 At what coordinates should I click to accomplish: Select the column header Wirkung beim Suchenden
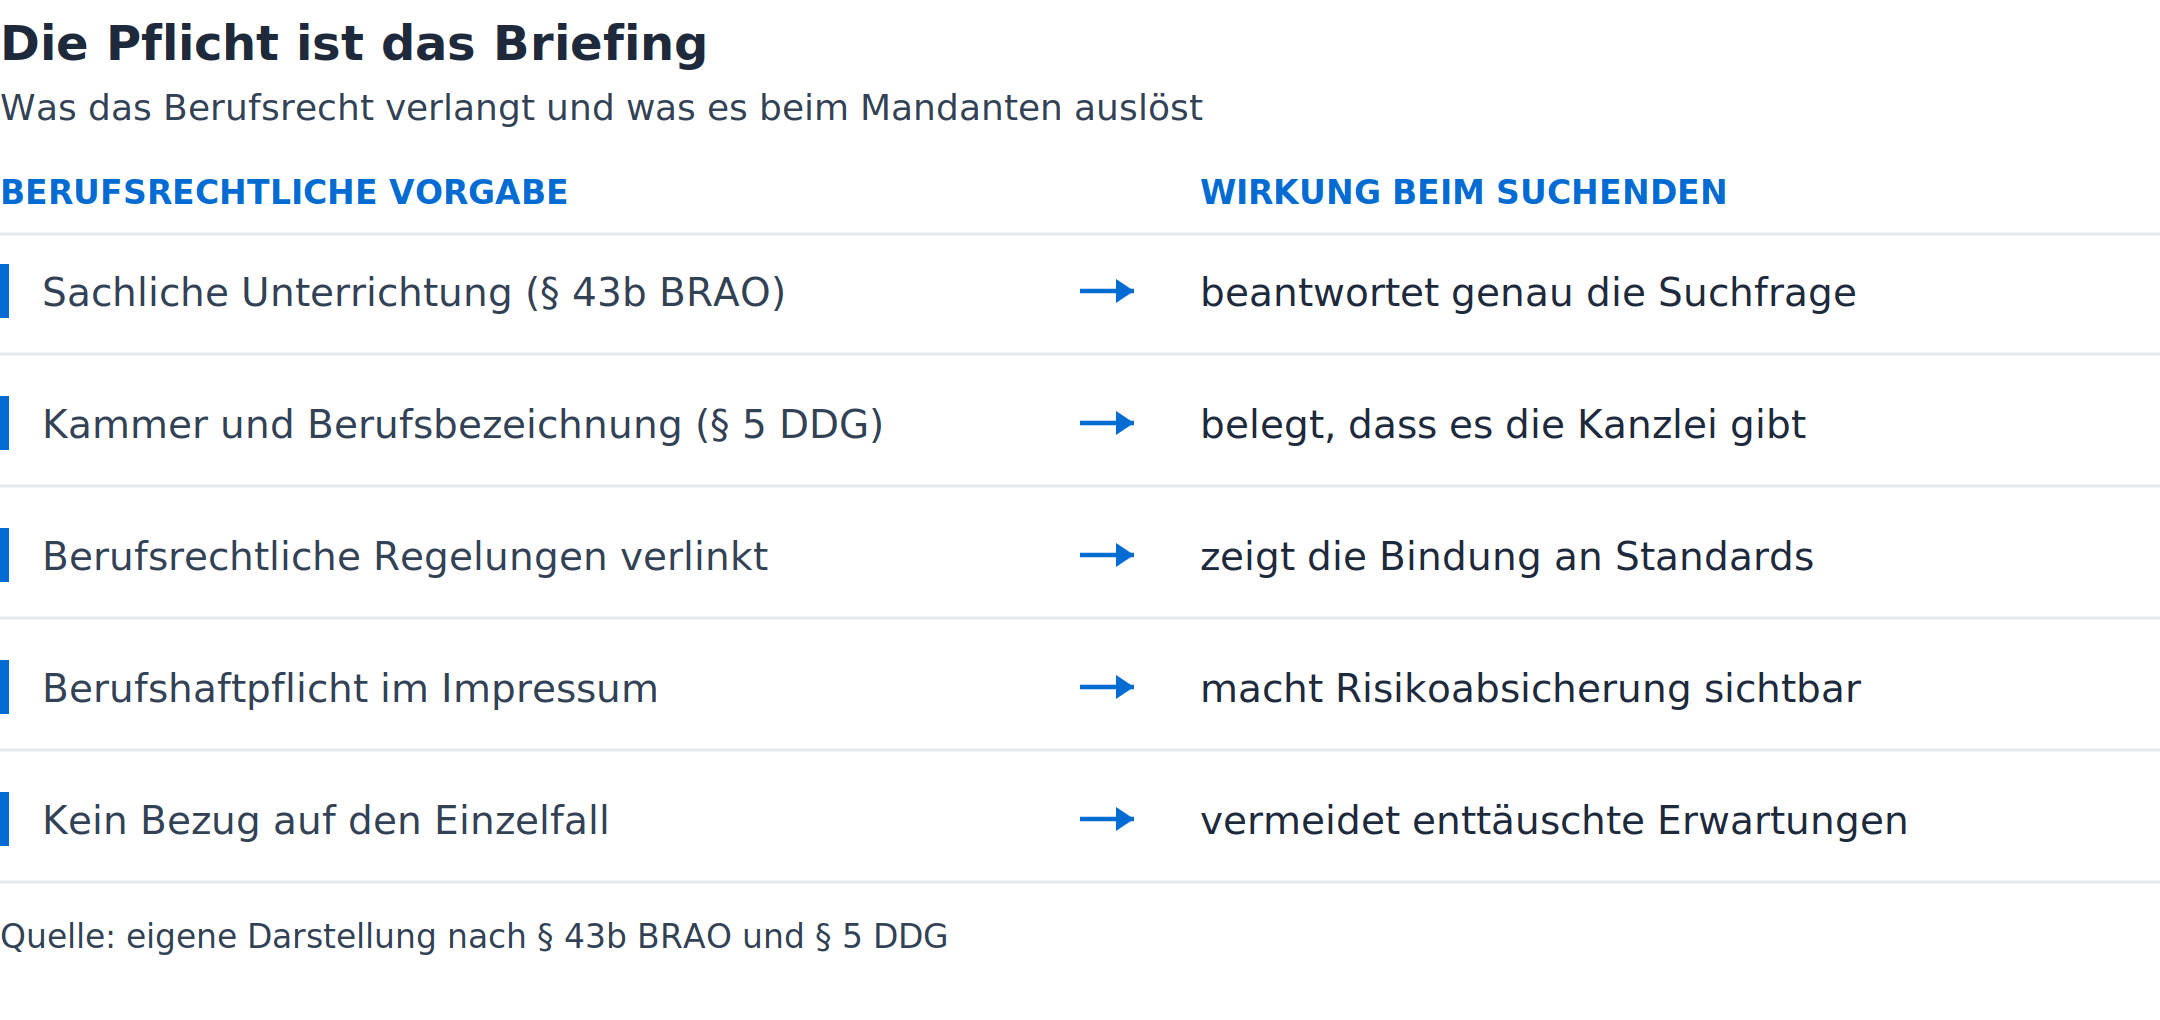1463,192
